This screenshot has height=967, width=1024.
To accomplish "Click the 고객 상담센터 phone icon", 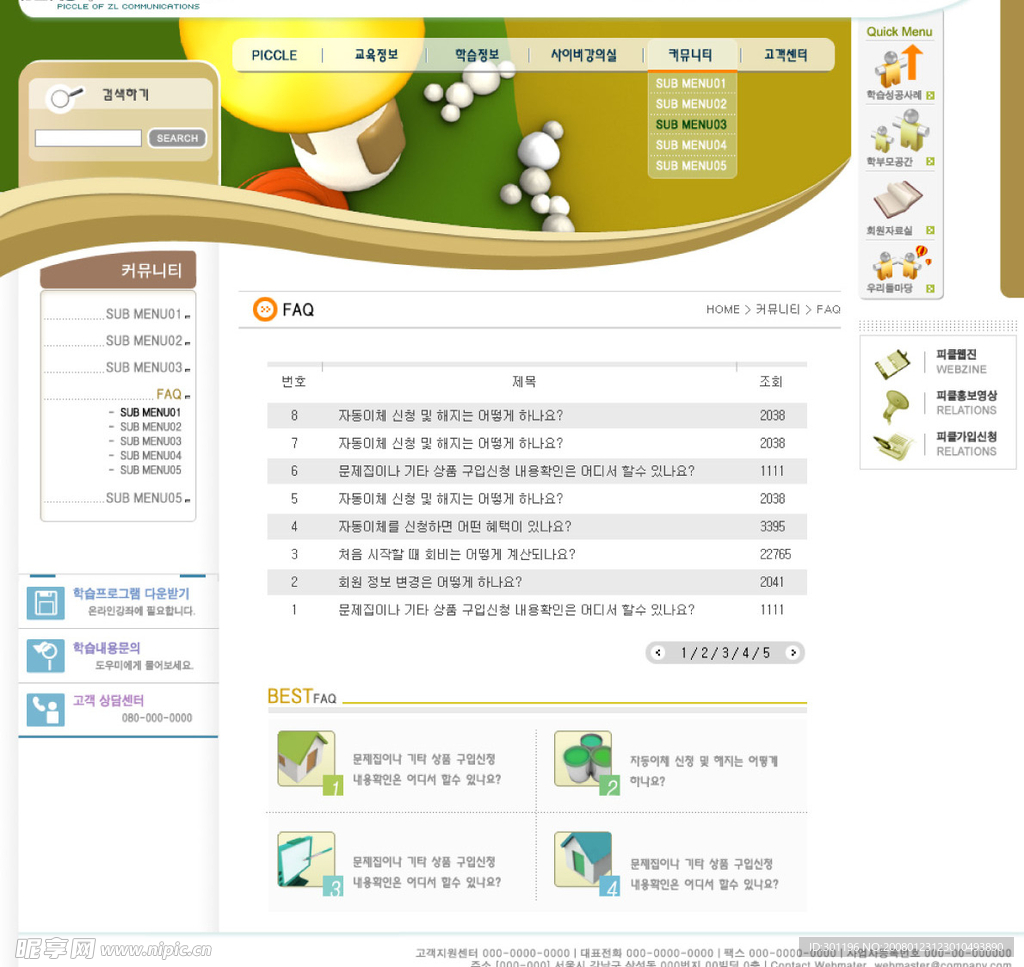I will [46, 710].
